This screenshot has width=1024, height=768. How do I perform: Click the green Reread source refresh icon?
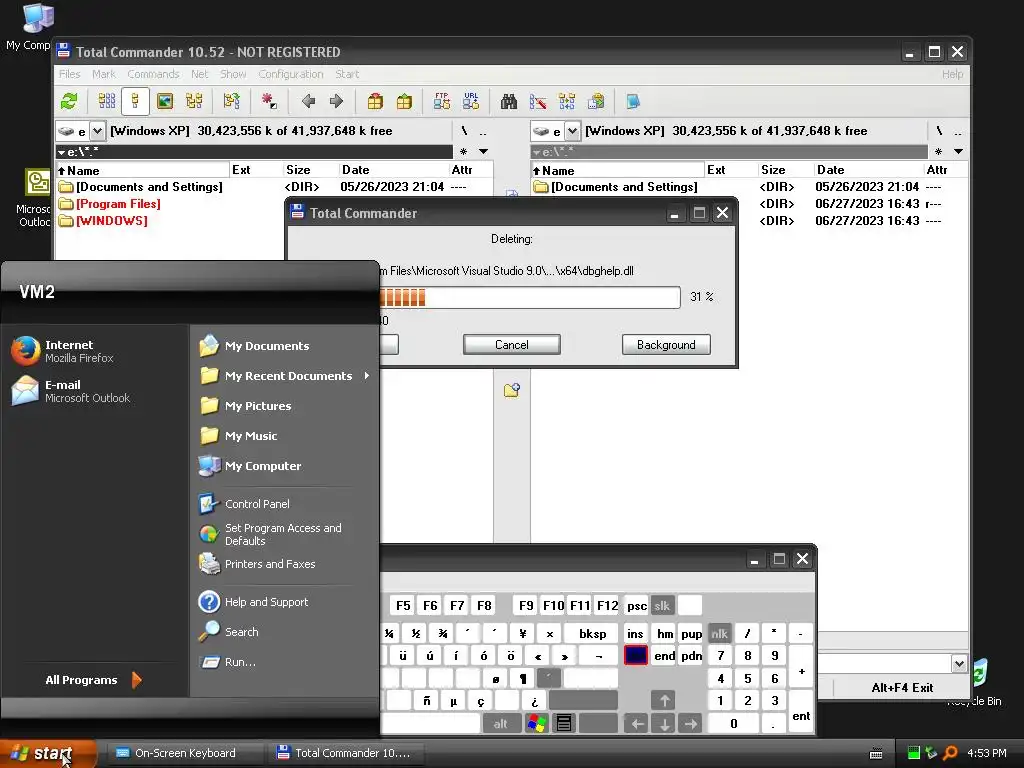69,101
